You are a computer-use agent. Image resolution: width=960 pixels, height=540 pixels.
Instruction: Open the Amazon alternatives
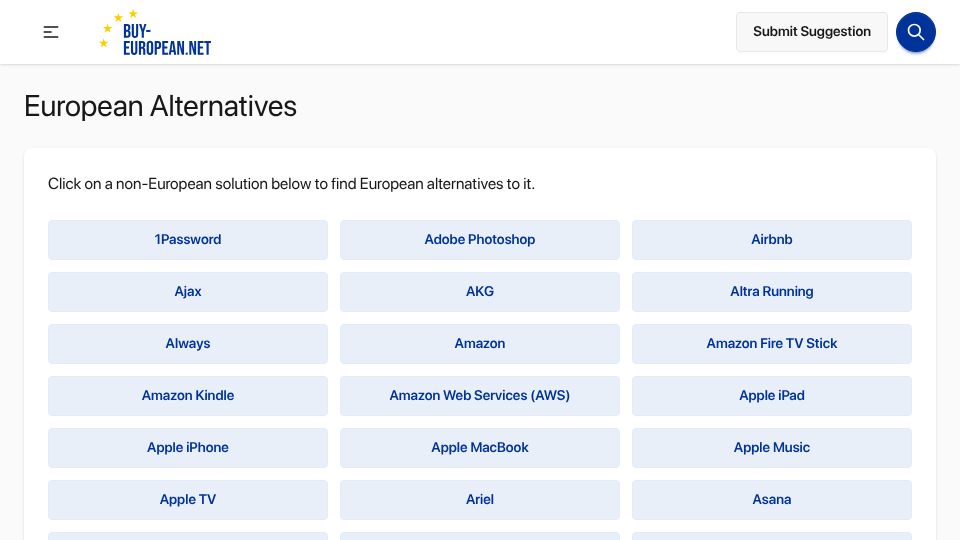[480, 344]
